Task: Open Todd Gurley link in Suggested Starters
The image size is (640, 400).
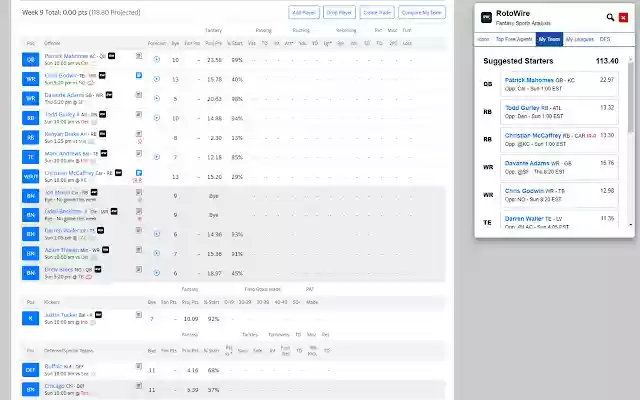Action: pos(522,108)
